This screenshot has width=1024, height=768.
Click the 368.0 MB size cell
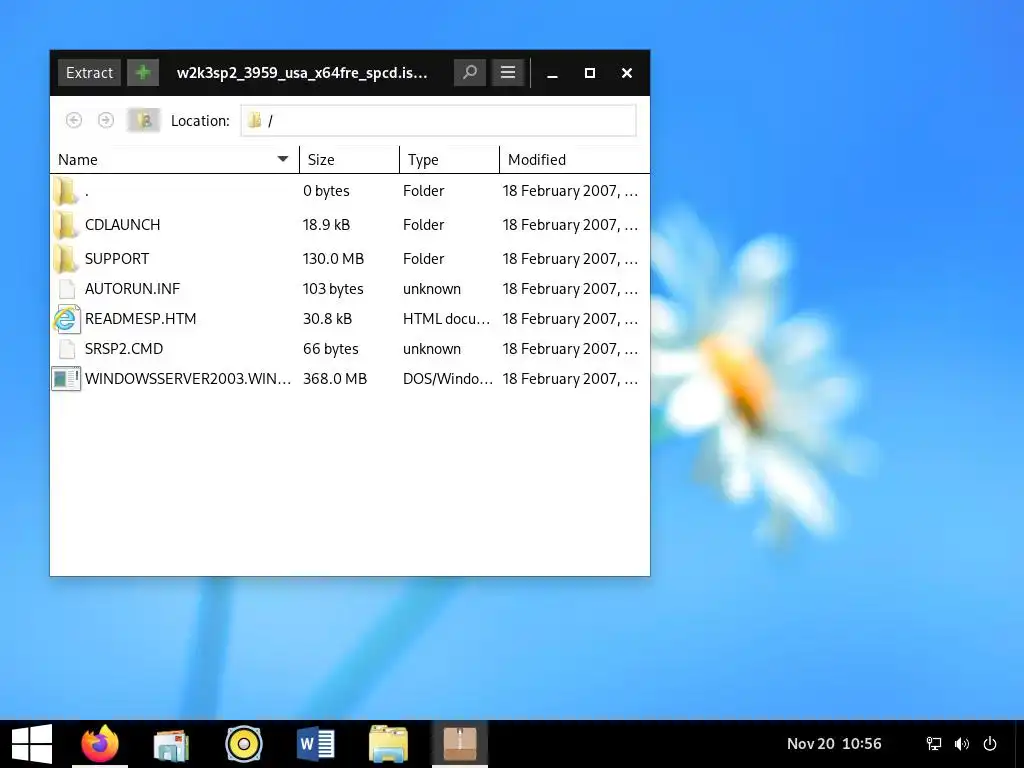334,379
